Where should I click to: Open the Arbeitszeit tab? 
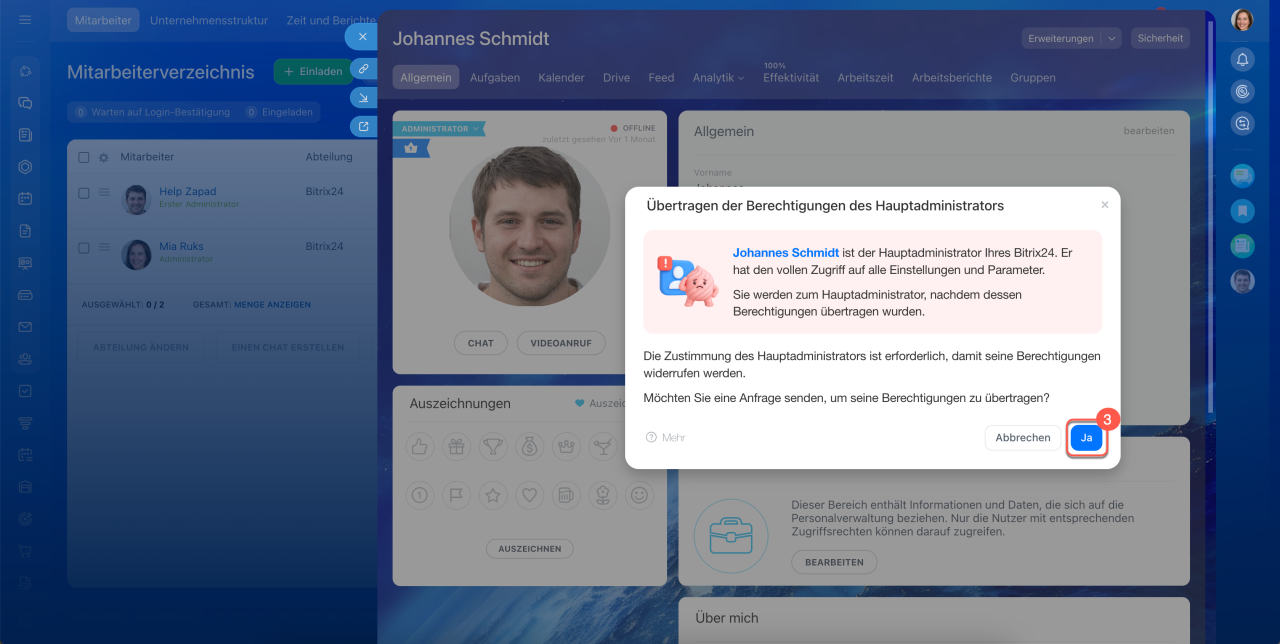click(865, 77)
